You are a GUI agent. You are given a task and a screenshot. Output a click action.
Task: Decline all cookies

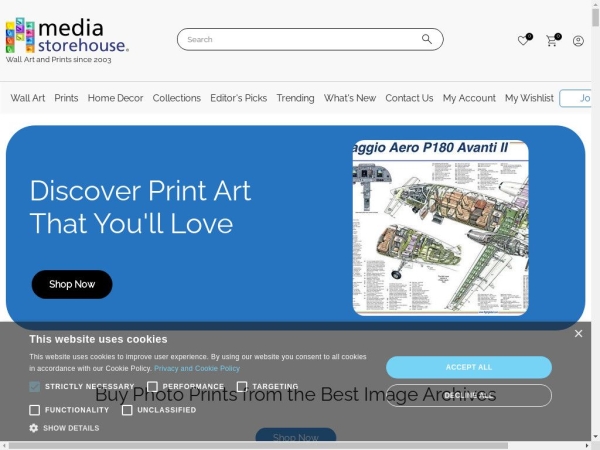tap(469, 395)
